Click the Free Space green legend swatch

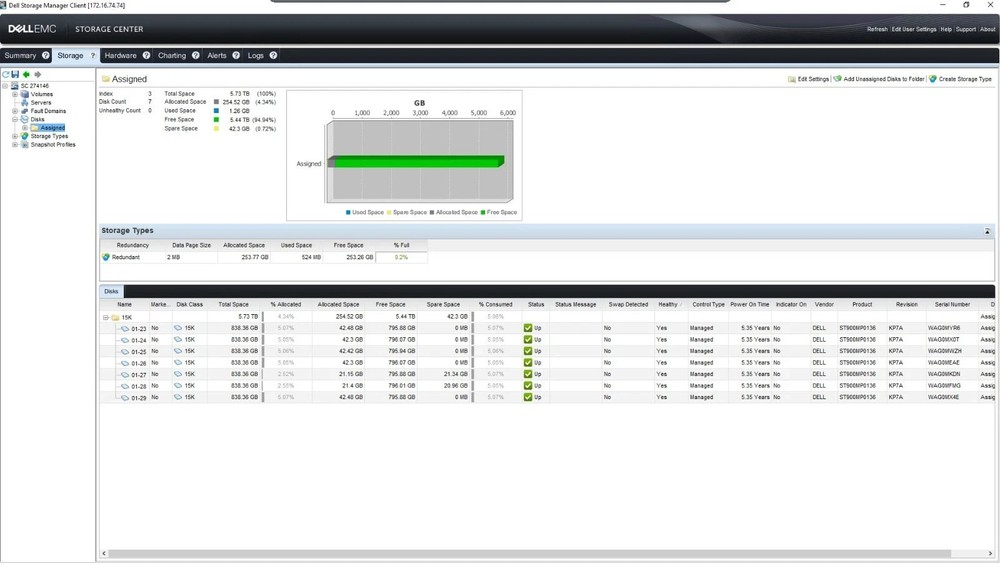[x=483, y=212]
